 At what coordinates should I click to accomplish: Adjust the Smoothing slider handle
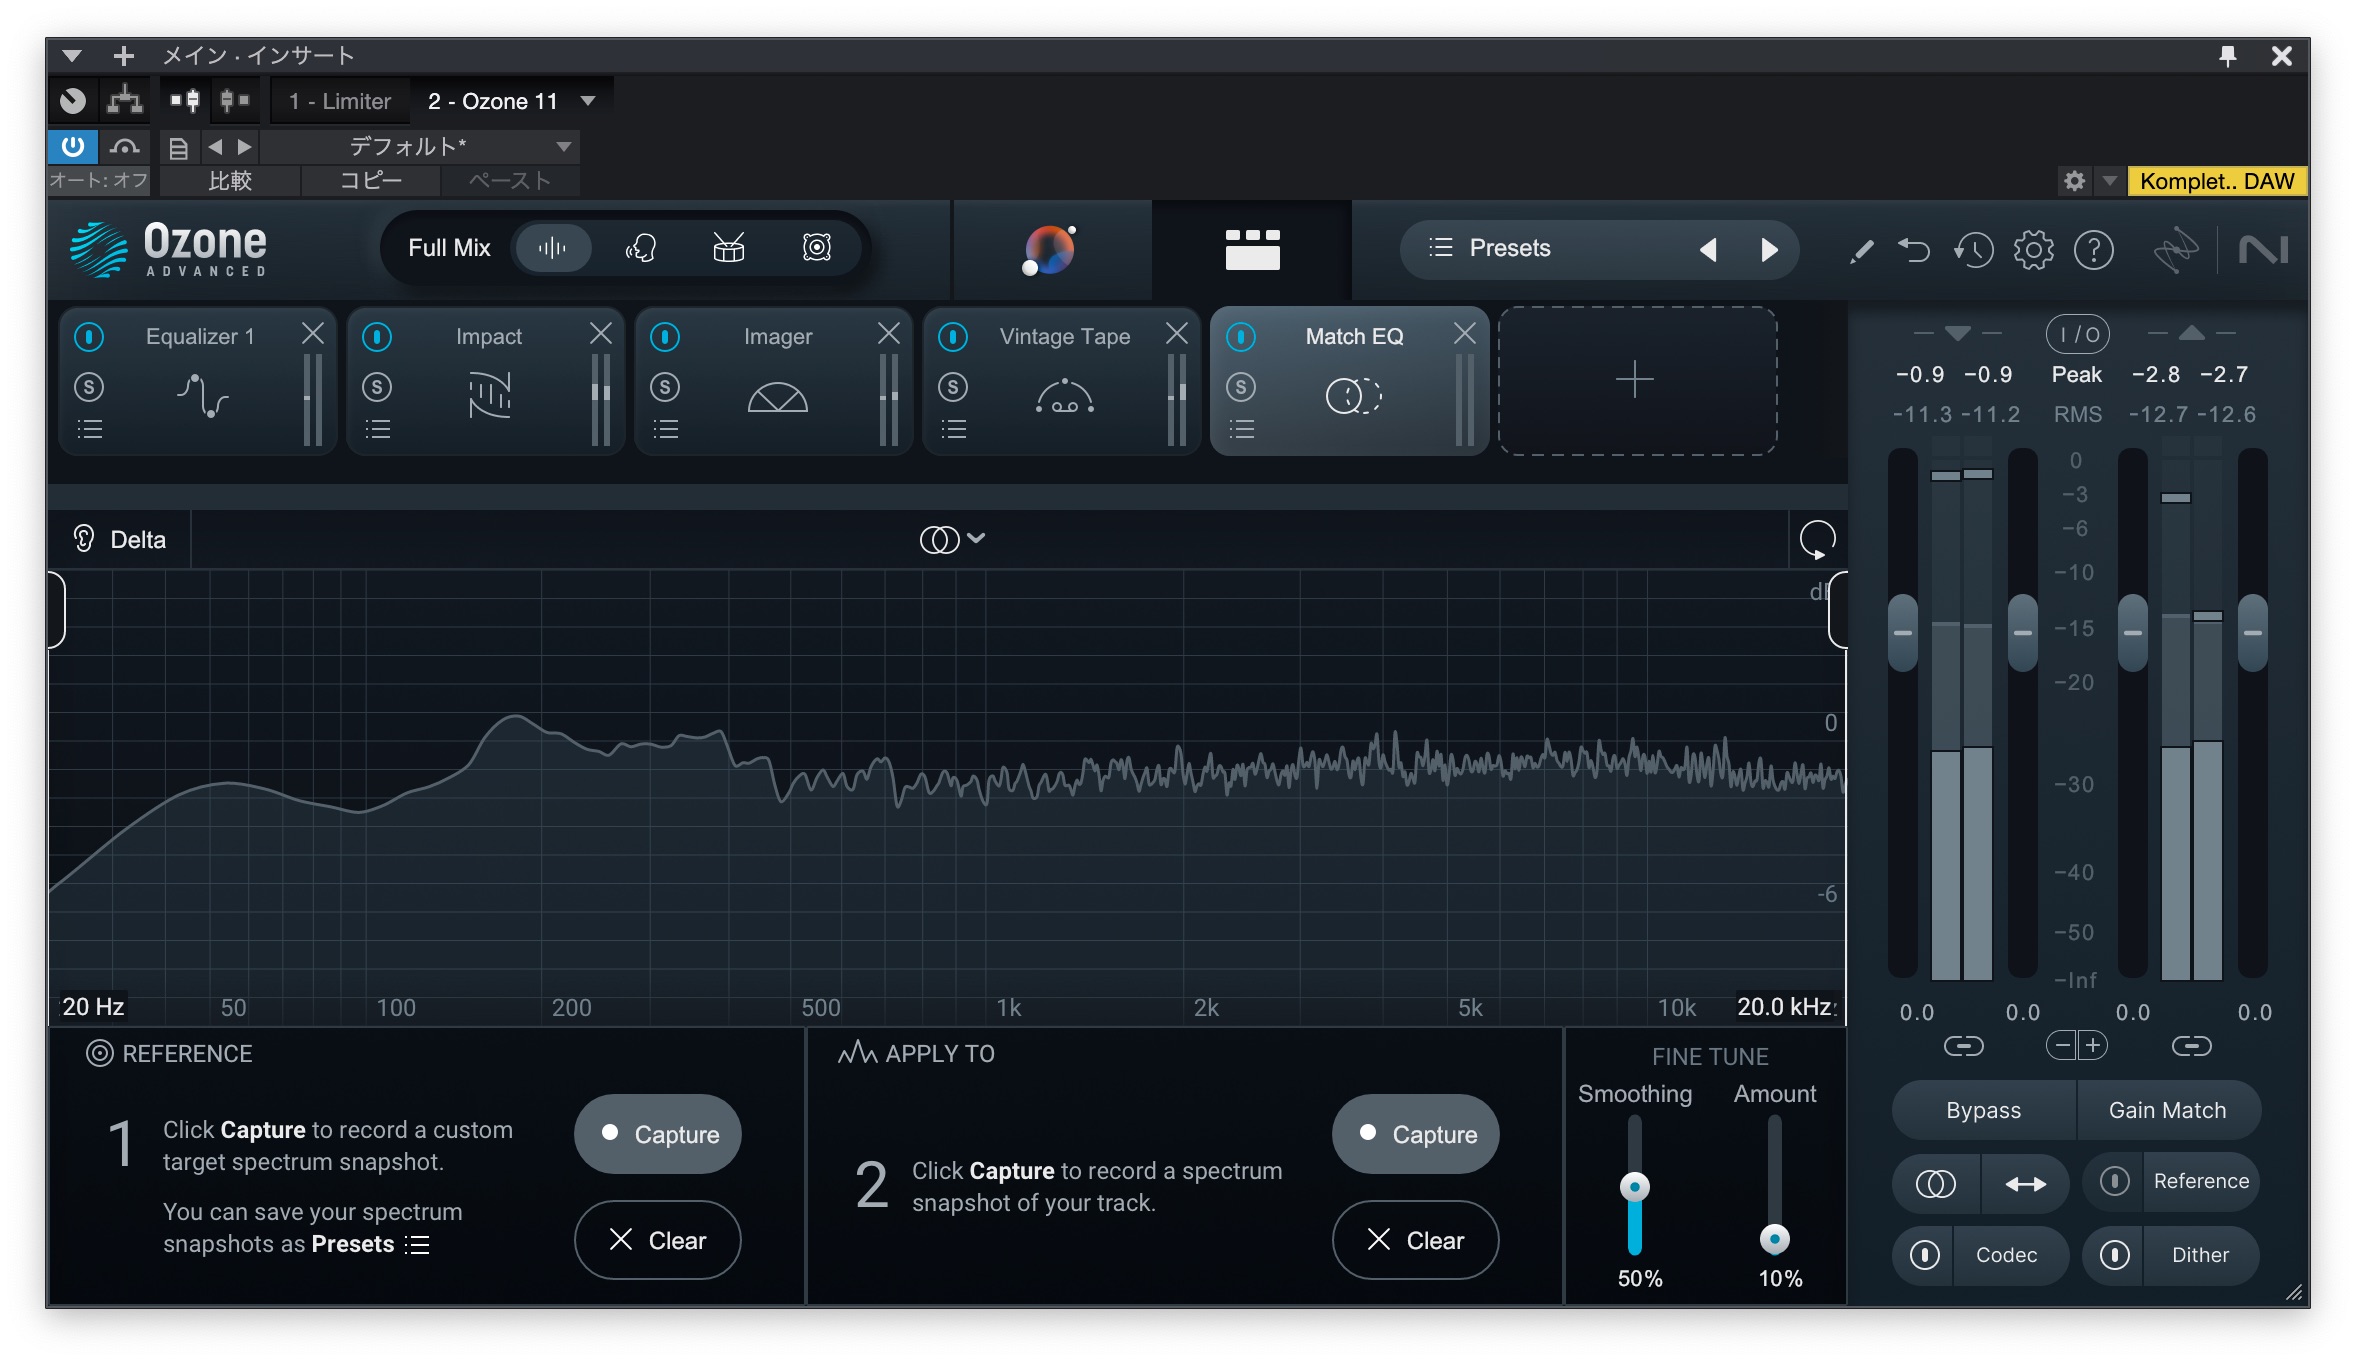click(x=1634, y=1187)
